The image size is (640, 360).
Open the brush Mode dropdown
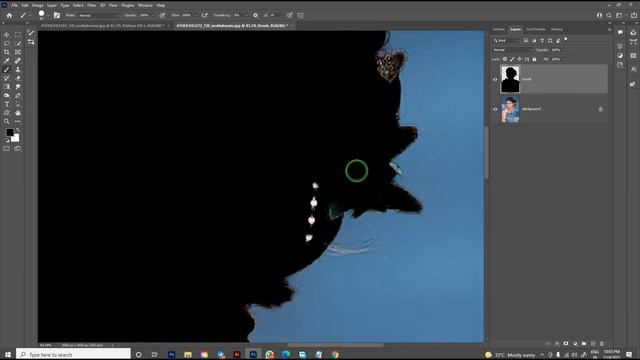98,16
